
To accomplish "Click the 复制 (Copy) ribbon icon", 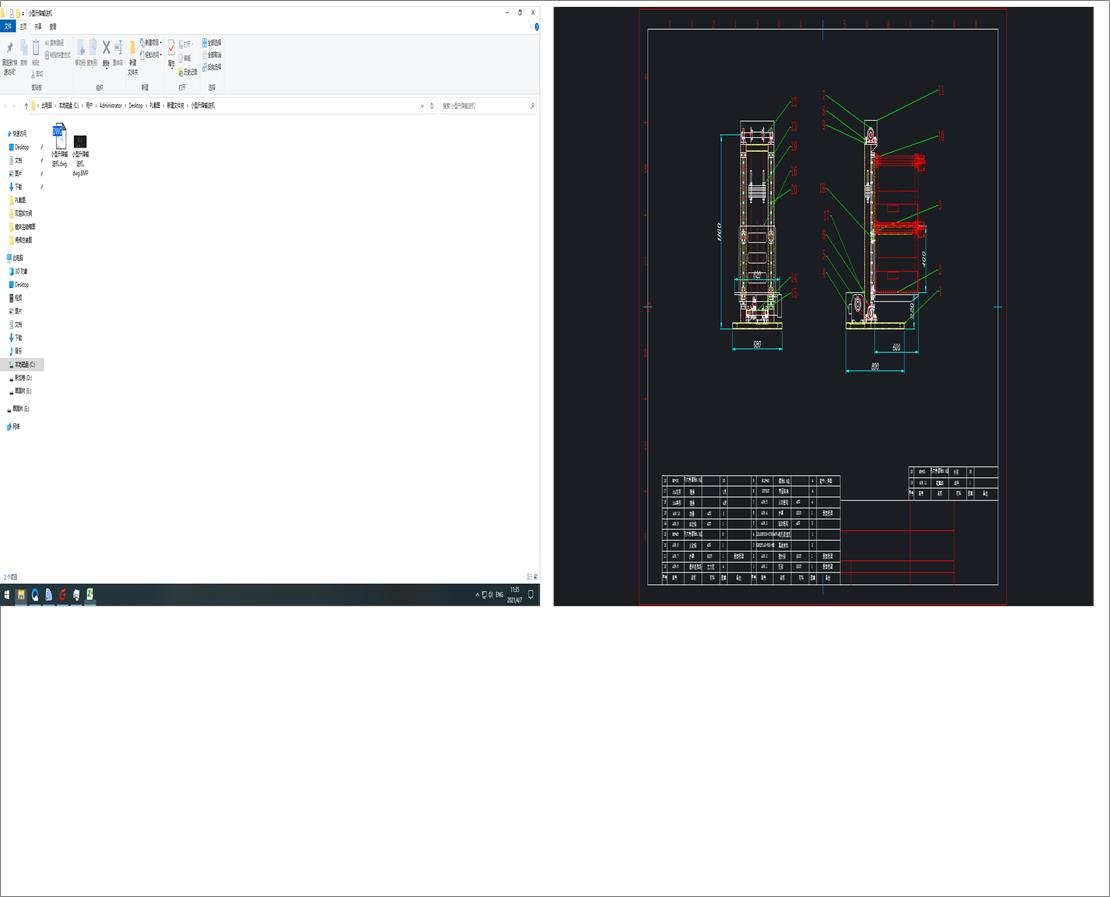I will click(23, 49).
